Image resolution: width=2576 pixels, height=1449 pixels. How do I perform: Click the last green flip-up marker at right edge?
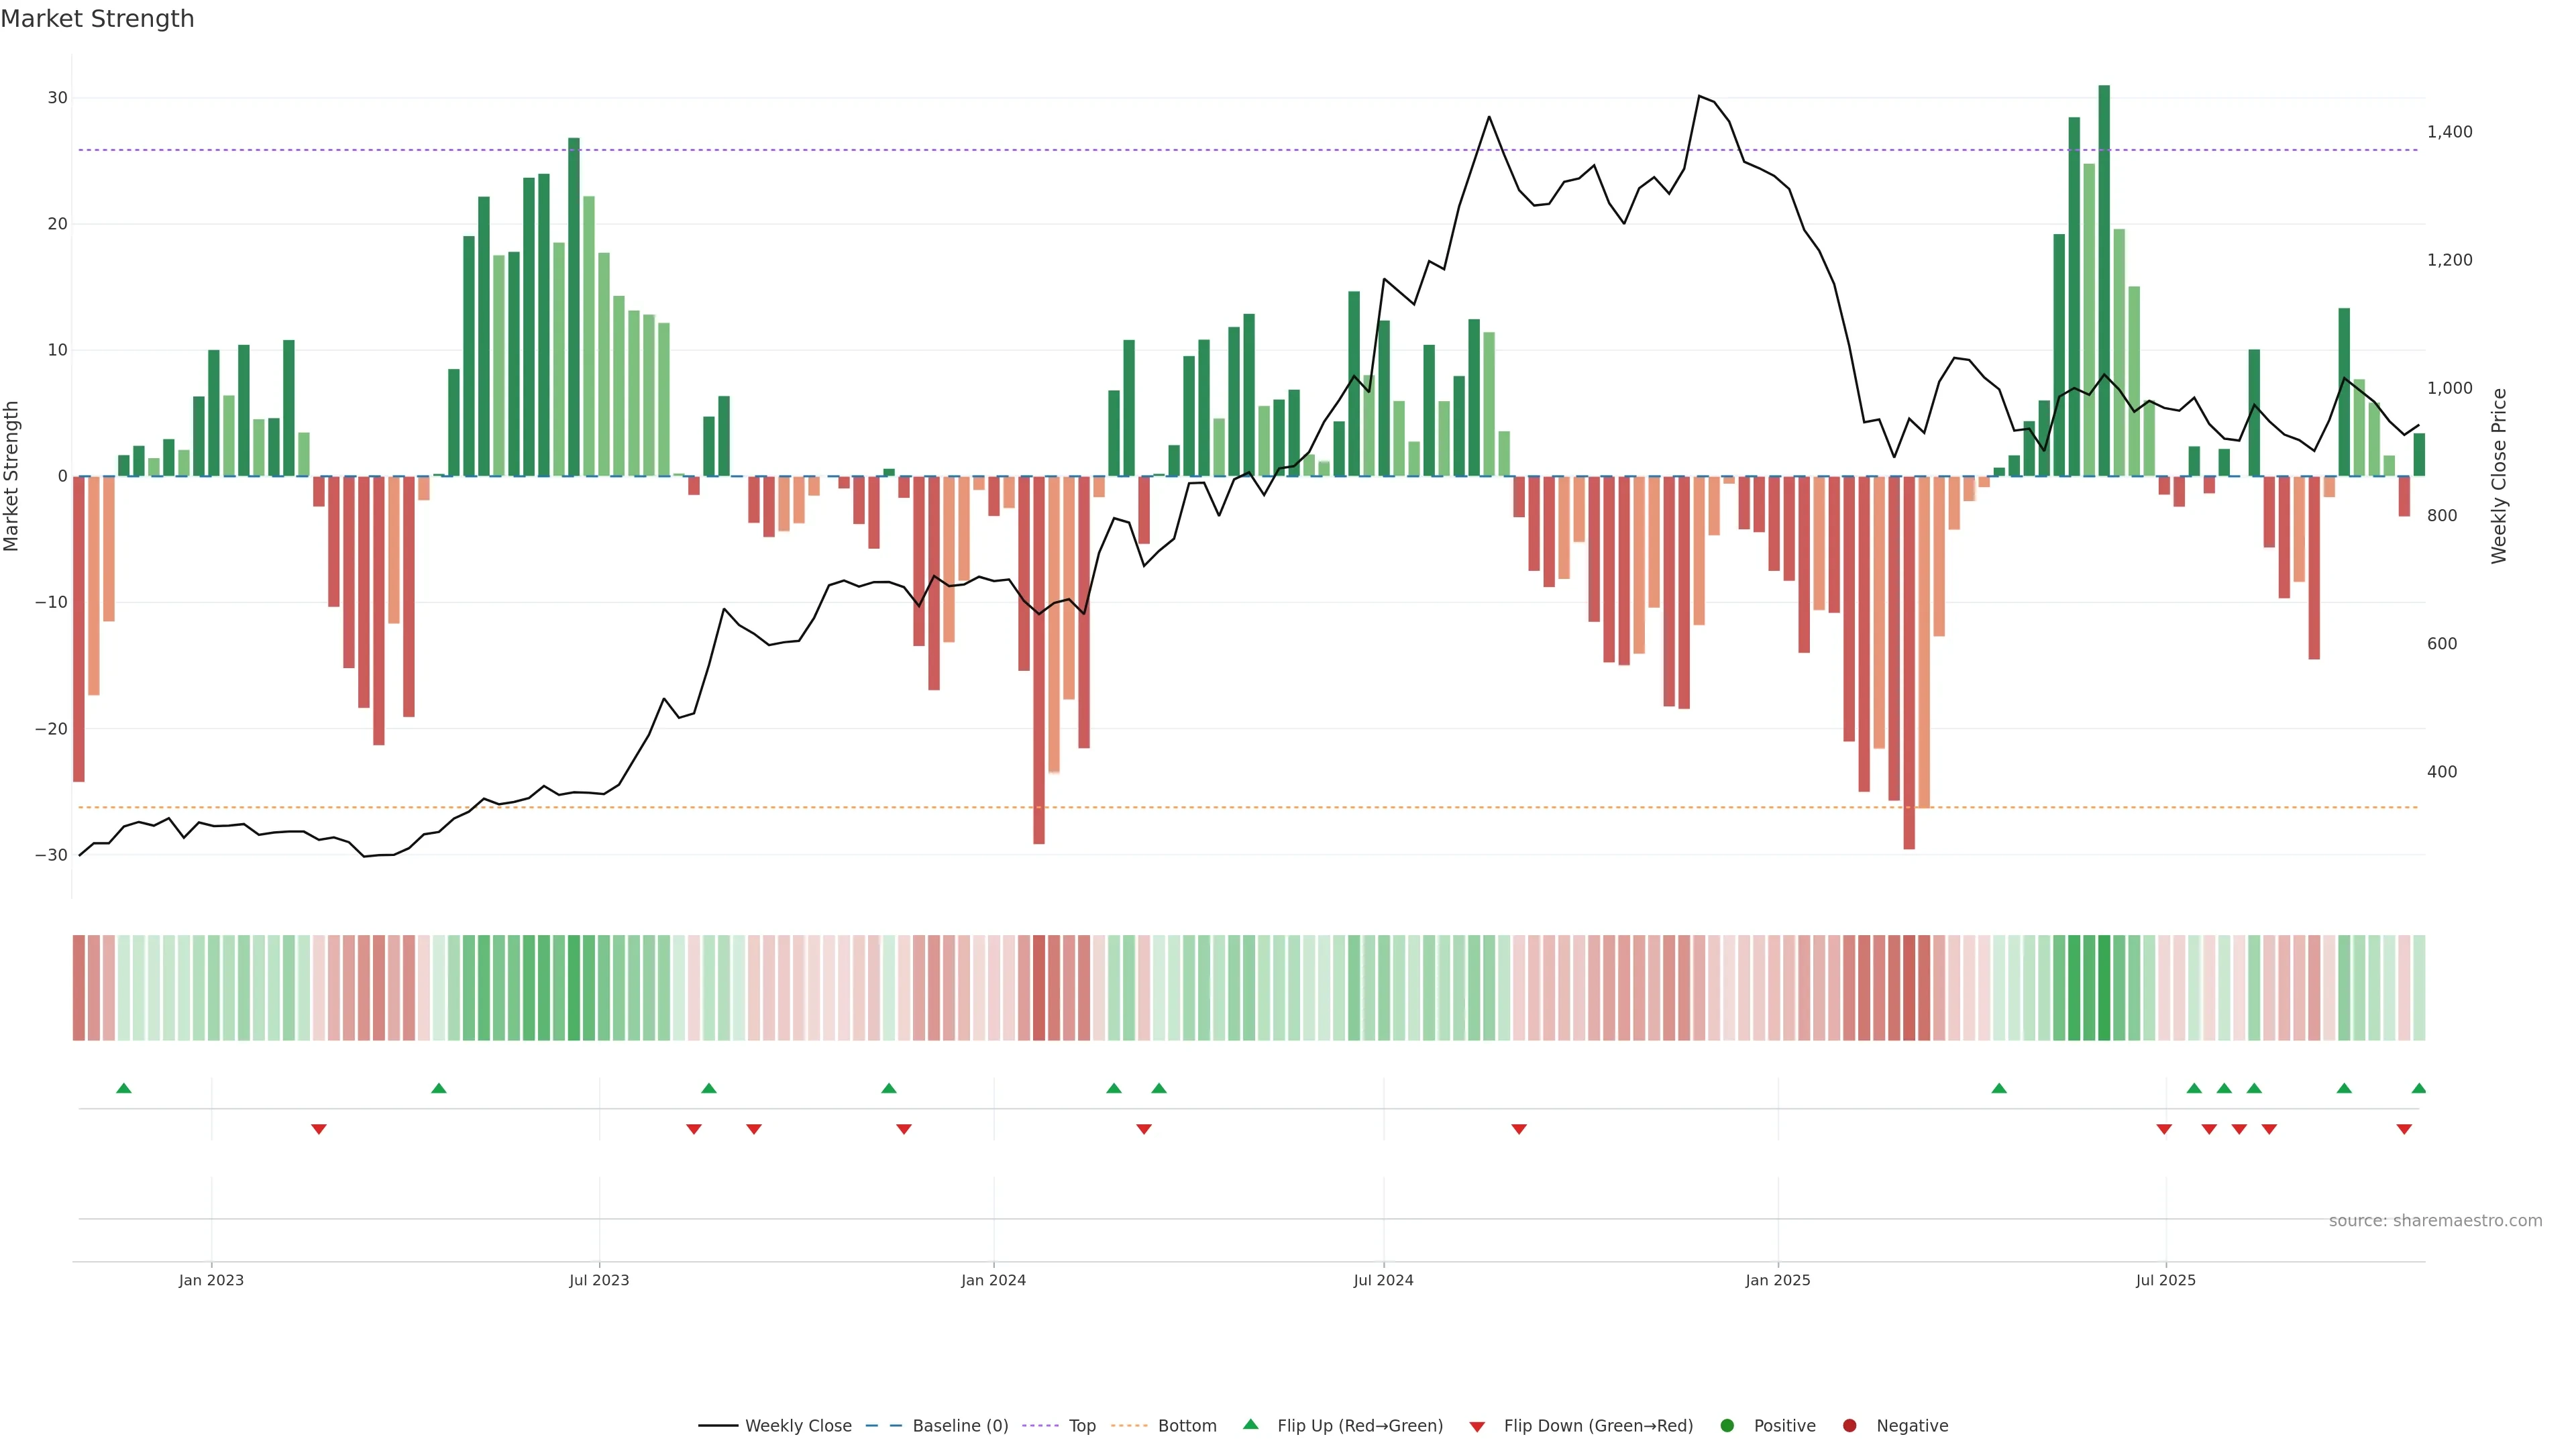(2418, 1088)
